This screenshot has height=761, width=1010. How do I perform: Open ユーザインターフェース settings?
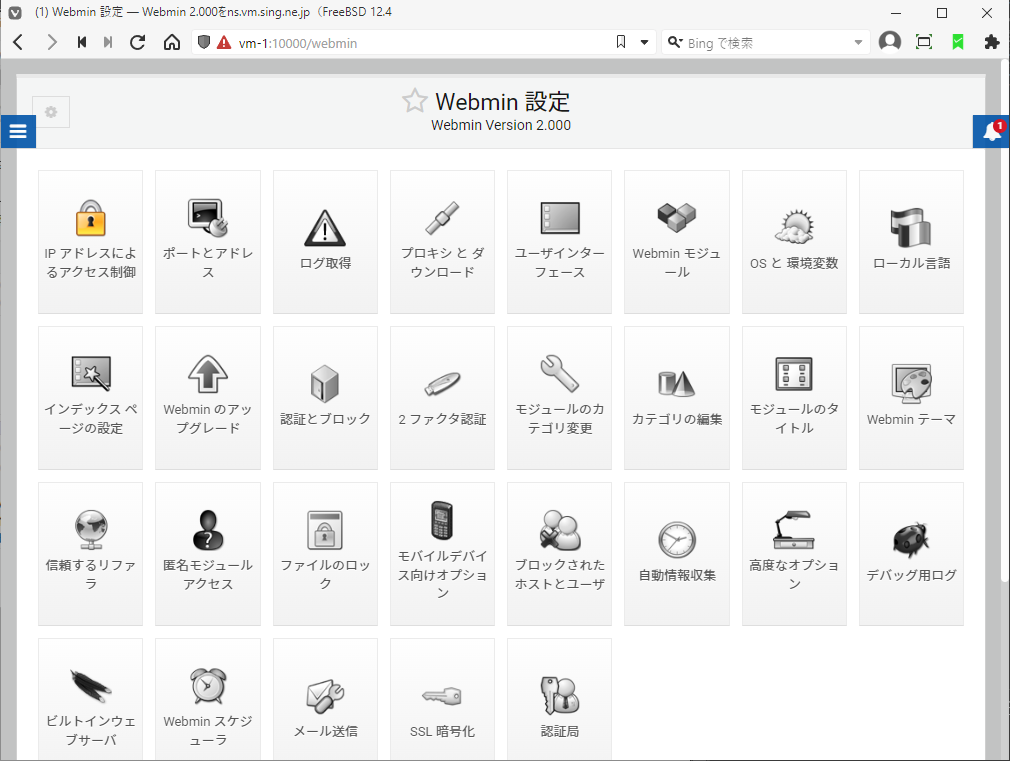[559, 242]
